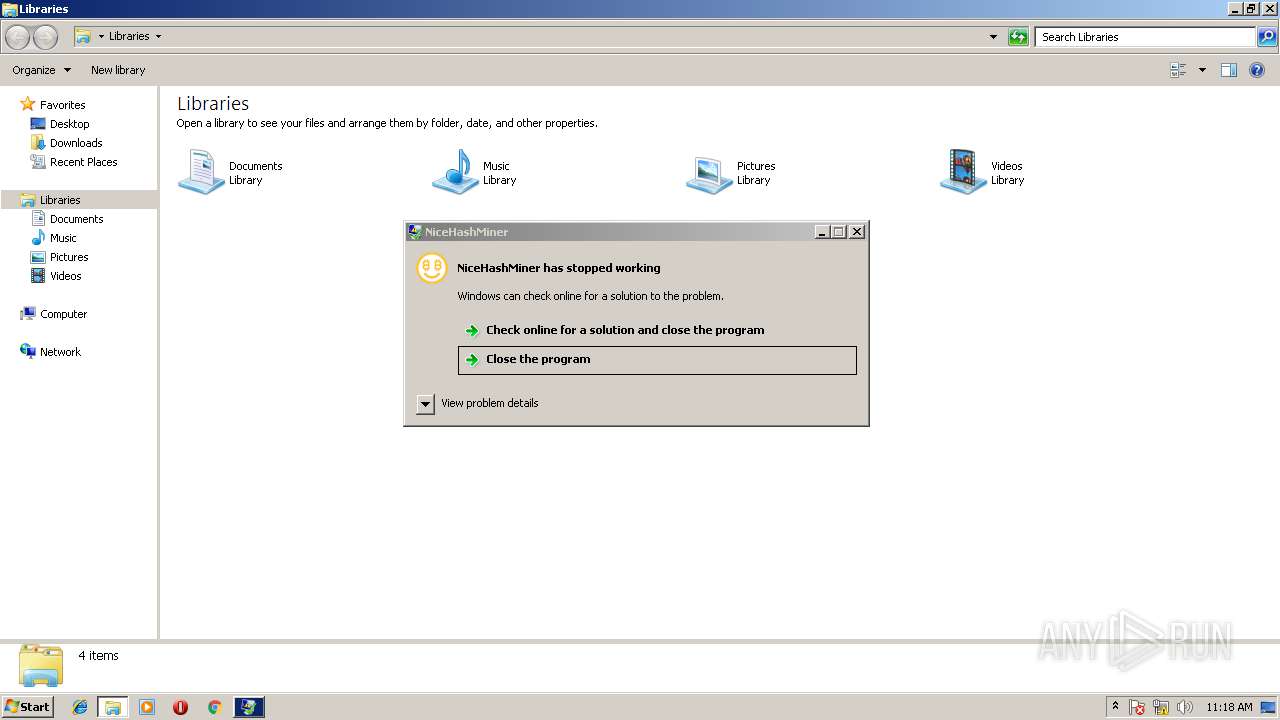Minimize the NiceHashMiner dialog
The width and height of the screenshot is (1280, 720).
coord(822,232)
